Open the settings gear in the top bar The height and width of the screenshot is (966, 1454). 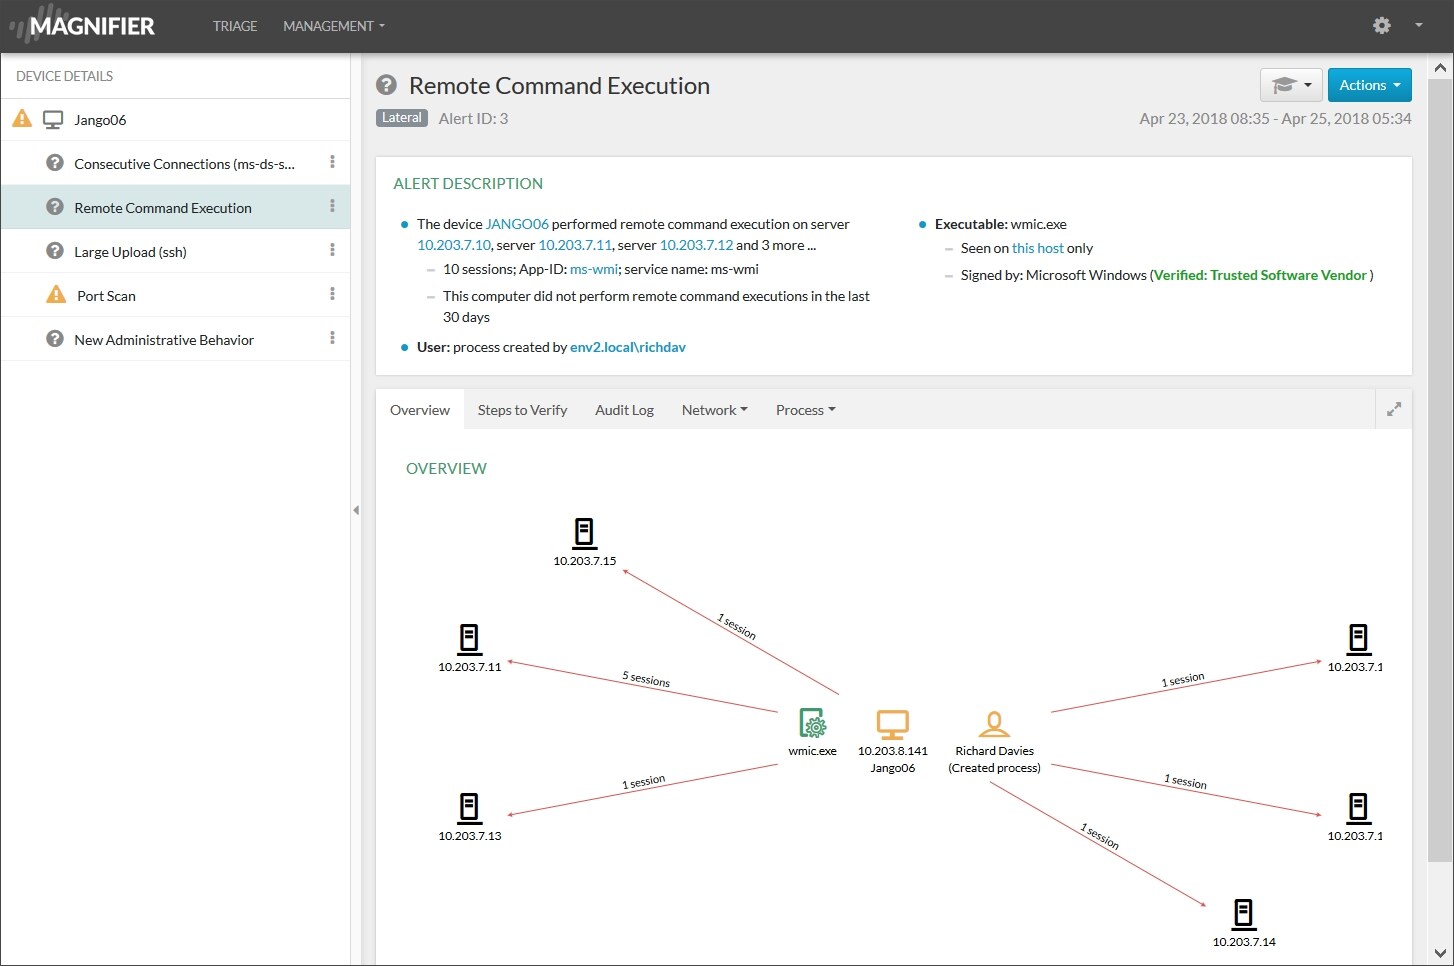click(x=1382, y=26)
